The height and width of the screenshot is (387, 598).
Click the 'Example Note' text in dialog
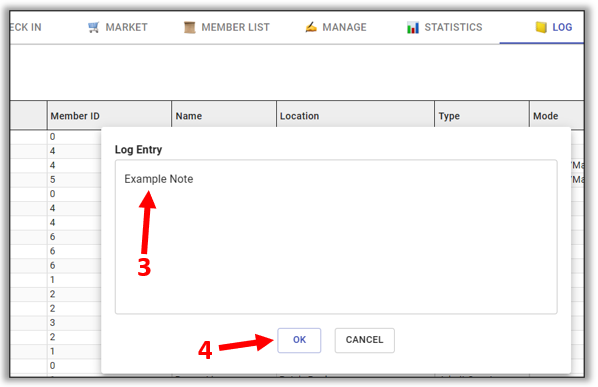pos(159,179)
